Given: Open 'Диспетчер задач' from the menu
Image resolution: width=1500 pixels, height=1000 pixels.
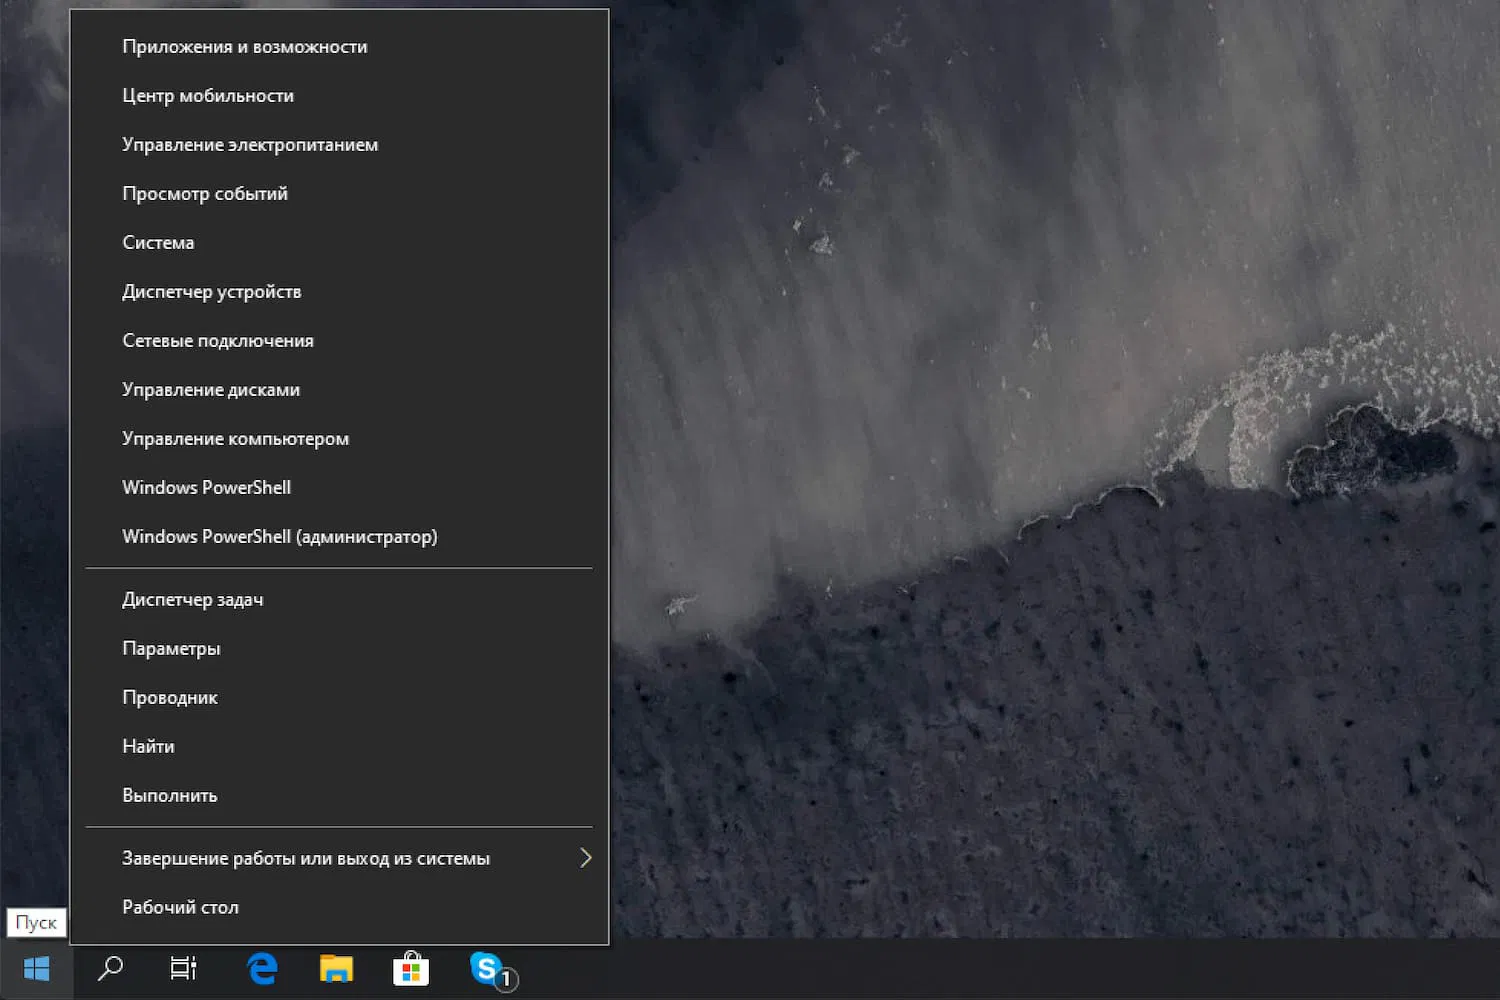Looking at the screenshot, I should 339,600.
